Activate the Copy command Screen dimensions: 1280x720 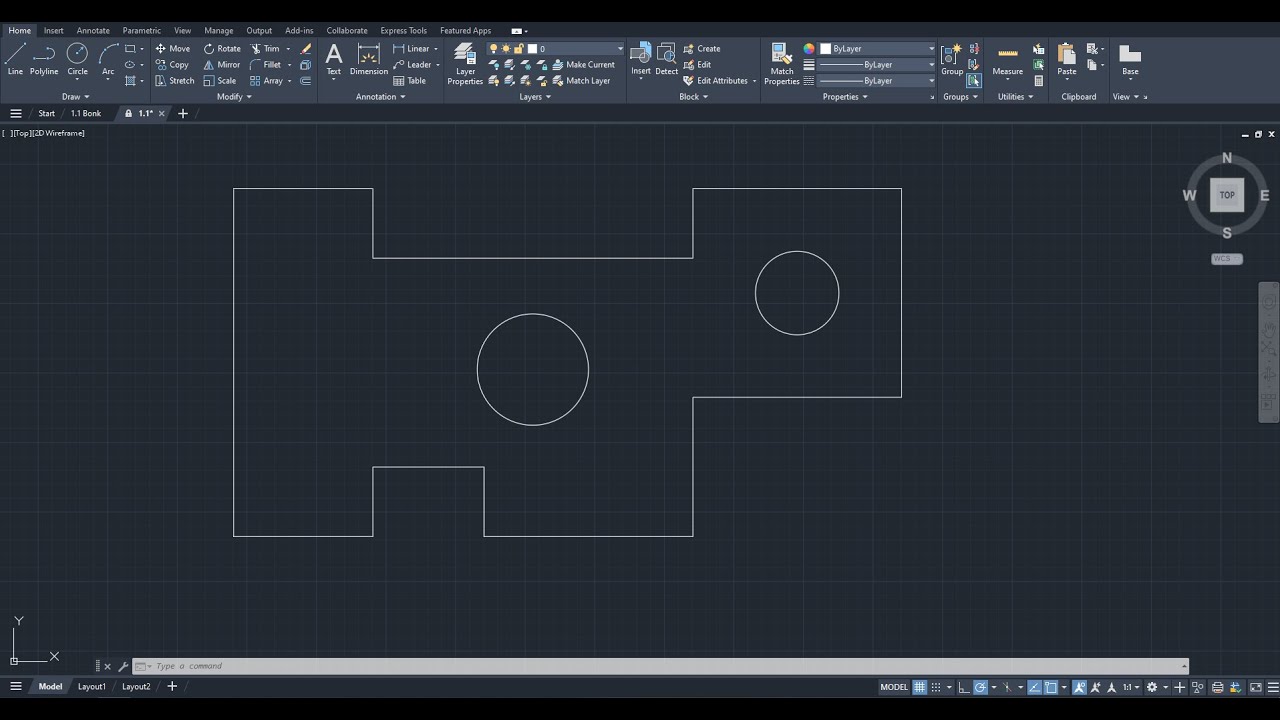click(x=172, y=64)
